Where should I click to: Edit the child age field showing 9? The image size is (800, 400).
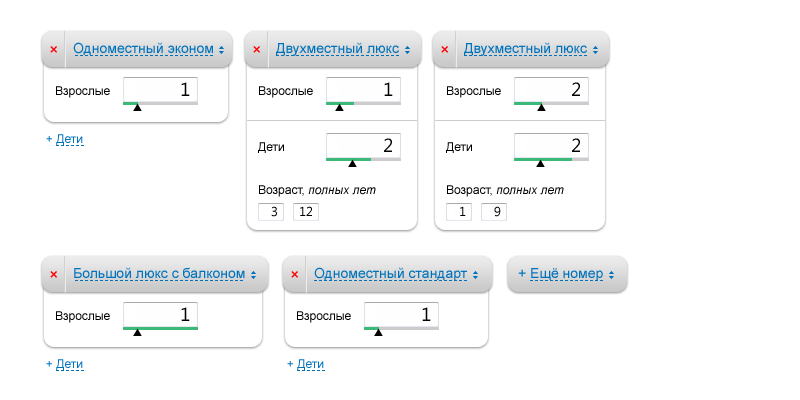493,212
